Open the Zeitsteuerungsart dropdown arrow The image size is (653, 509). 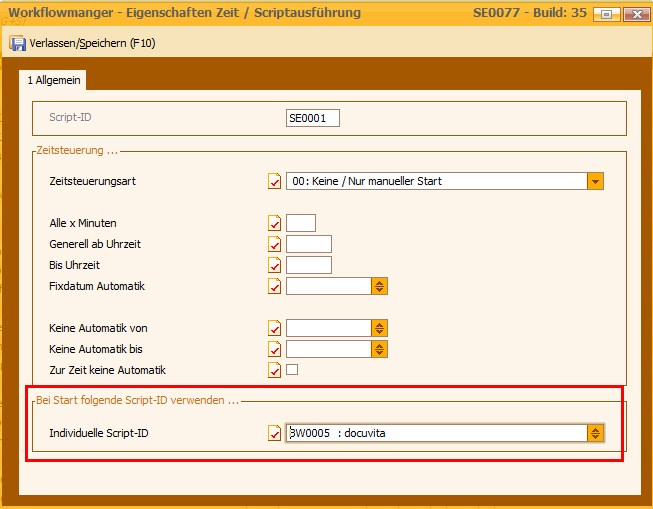coord(595,181)
